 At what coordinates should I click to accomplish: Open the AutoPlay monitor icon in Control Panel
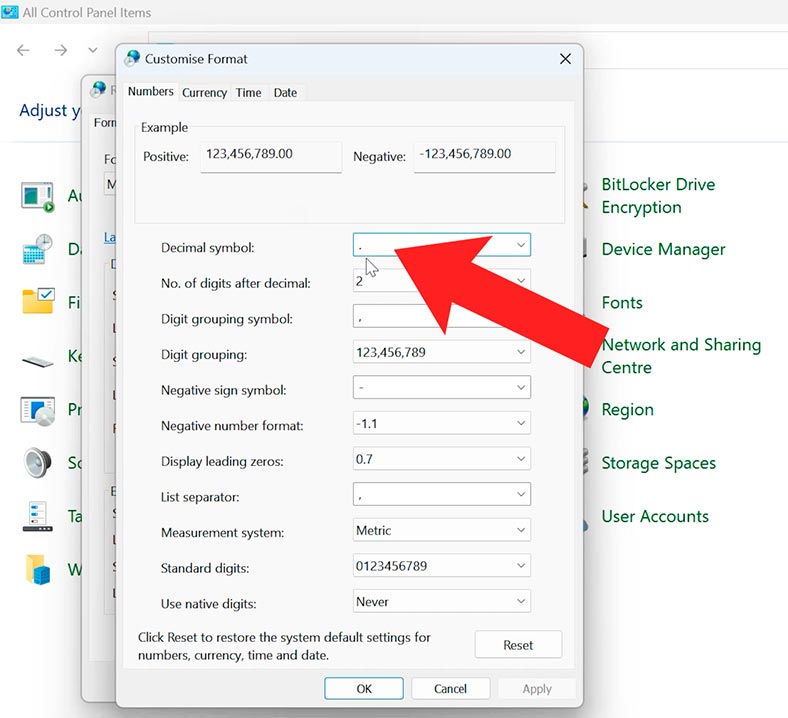click(37, 197)
